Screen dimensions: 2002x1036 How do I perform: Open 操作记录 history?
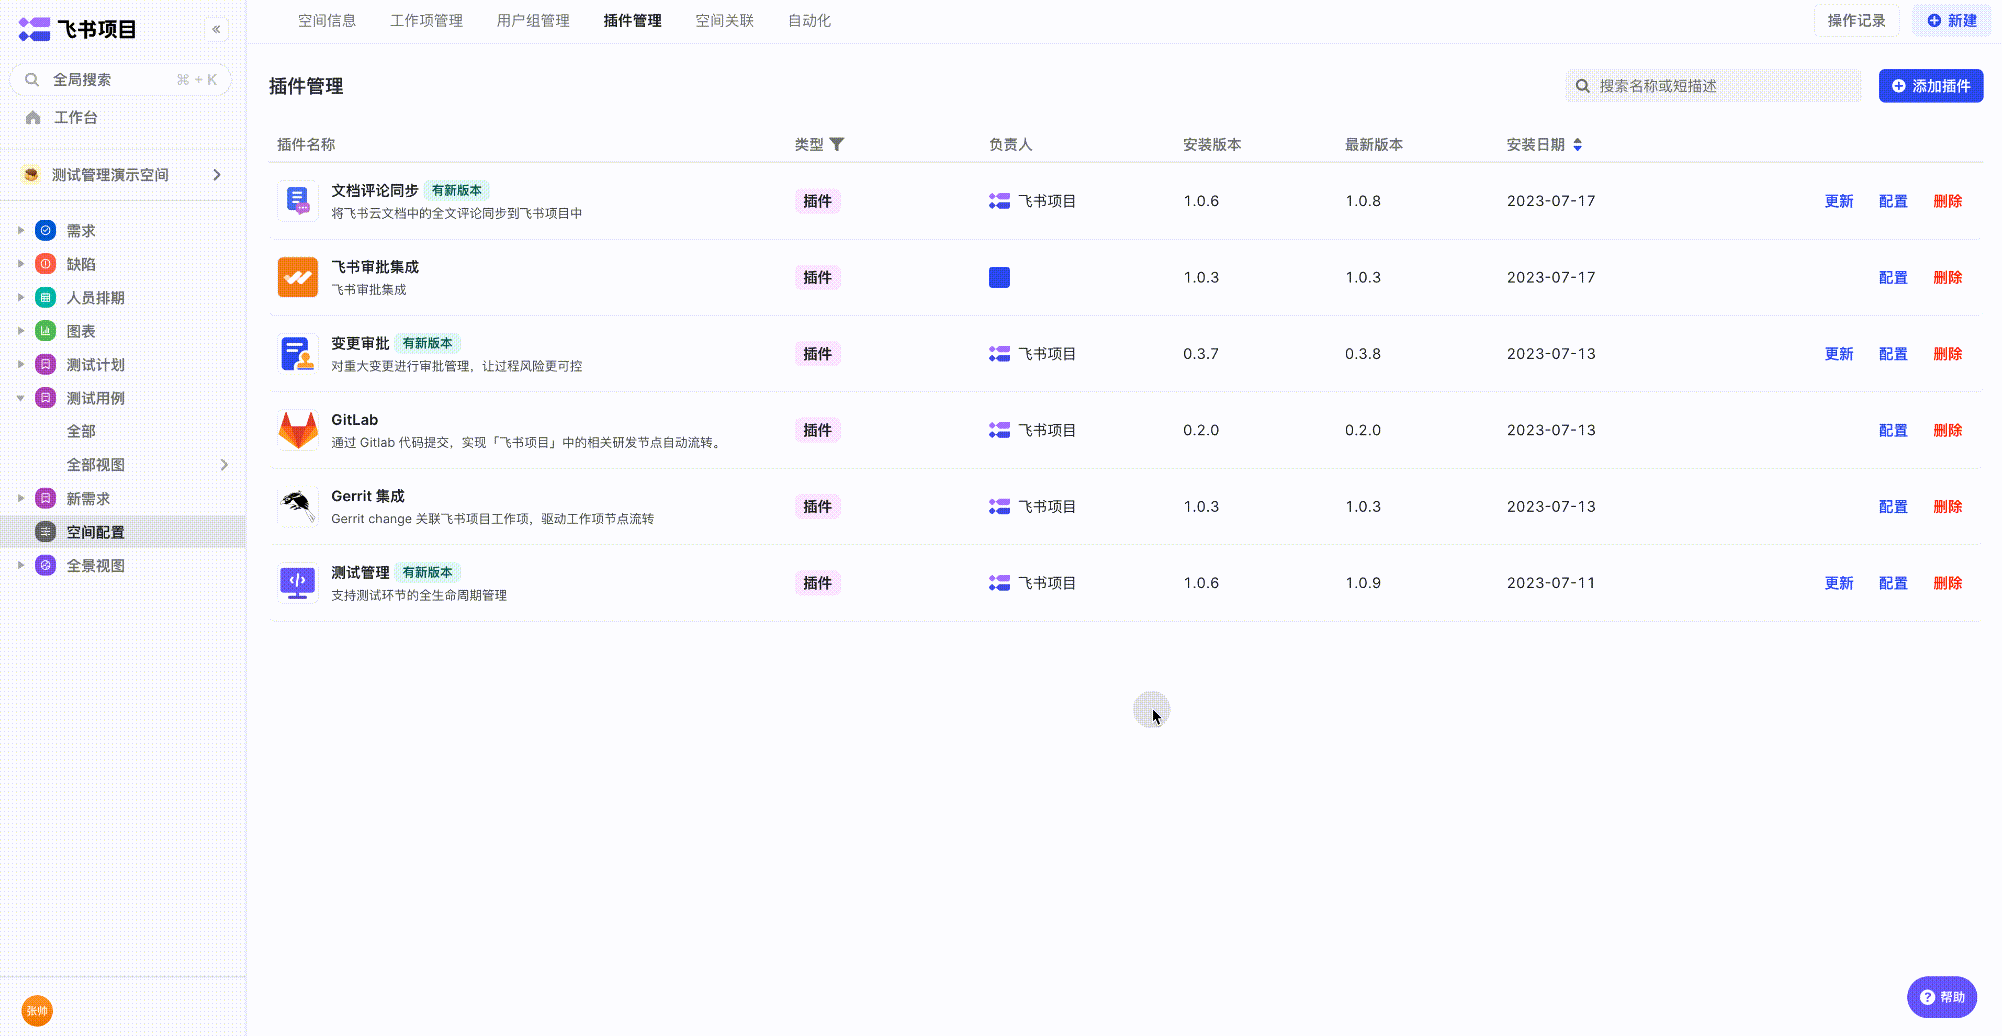pyautogui.click(x=1856, y=21)
